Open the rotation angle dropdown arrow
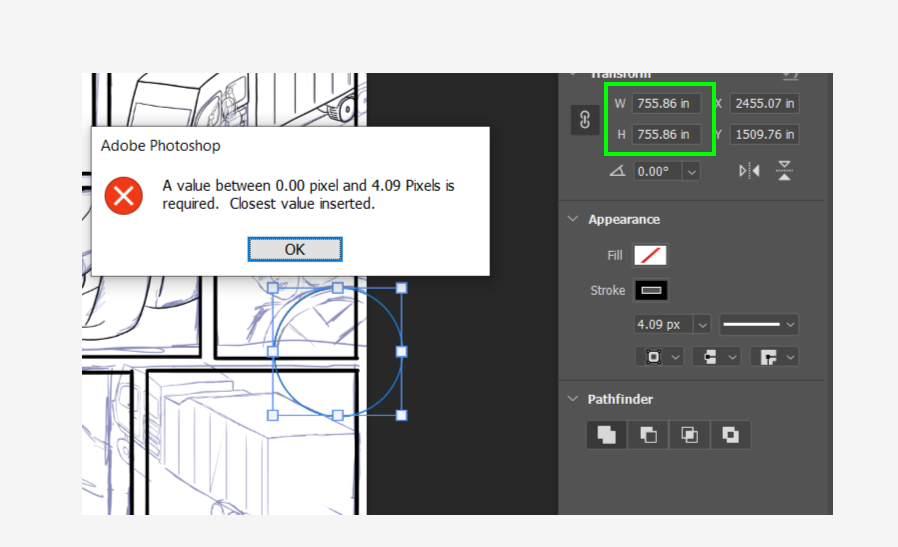898x547 pixels. tap(691, 171)
